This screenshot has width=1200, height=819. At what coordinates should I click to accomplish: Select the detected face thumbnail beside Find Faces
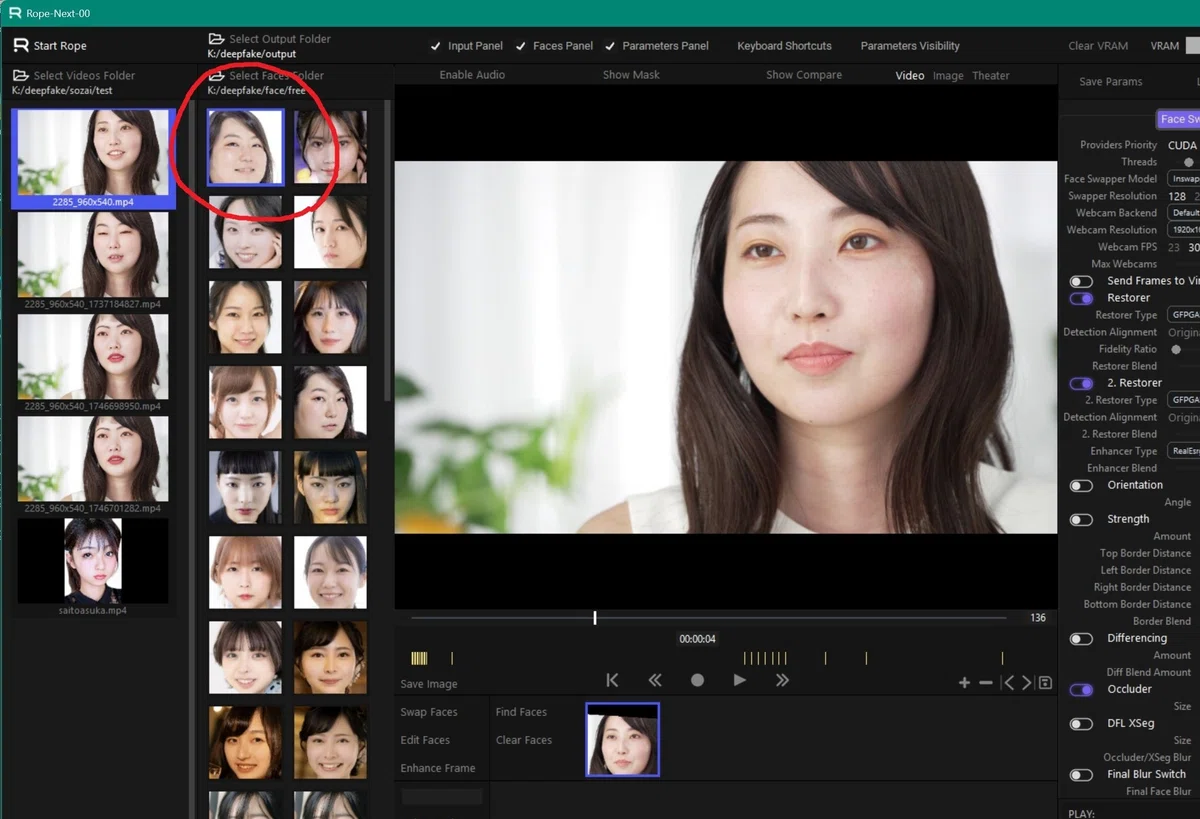coord(622,740)
